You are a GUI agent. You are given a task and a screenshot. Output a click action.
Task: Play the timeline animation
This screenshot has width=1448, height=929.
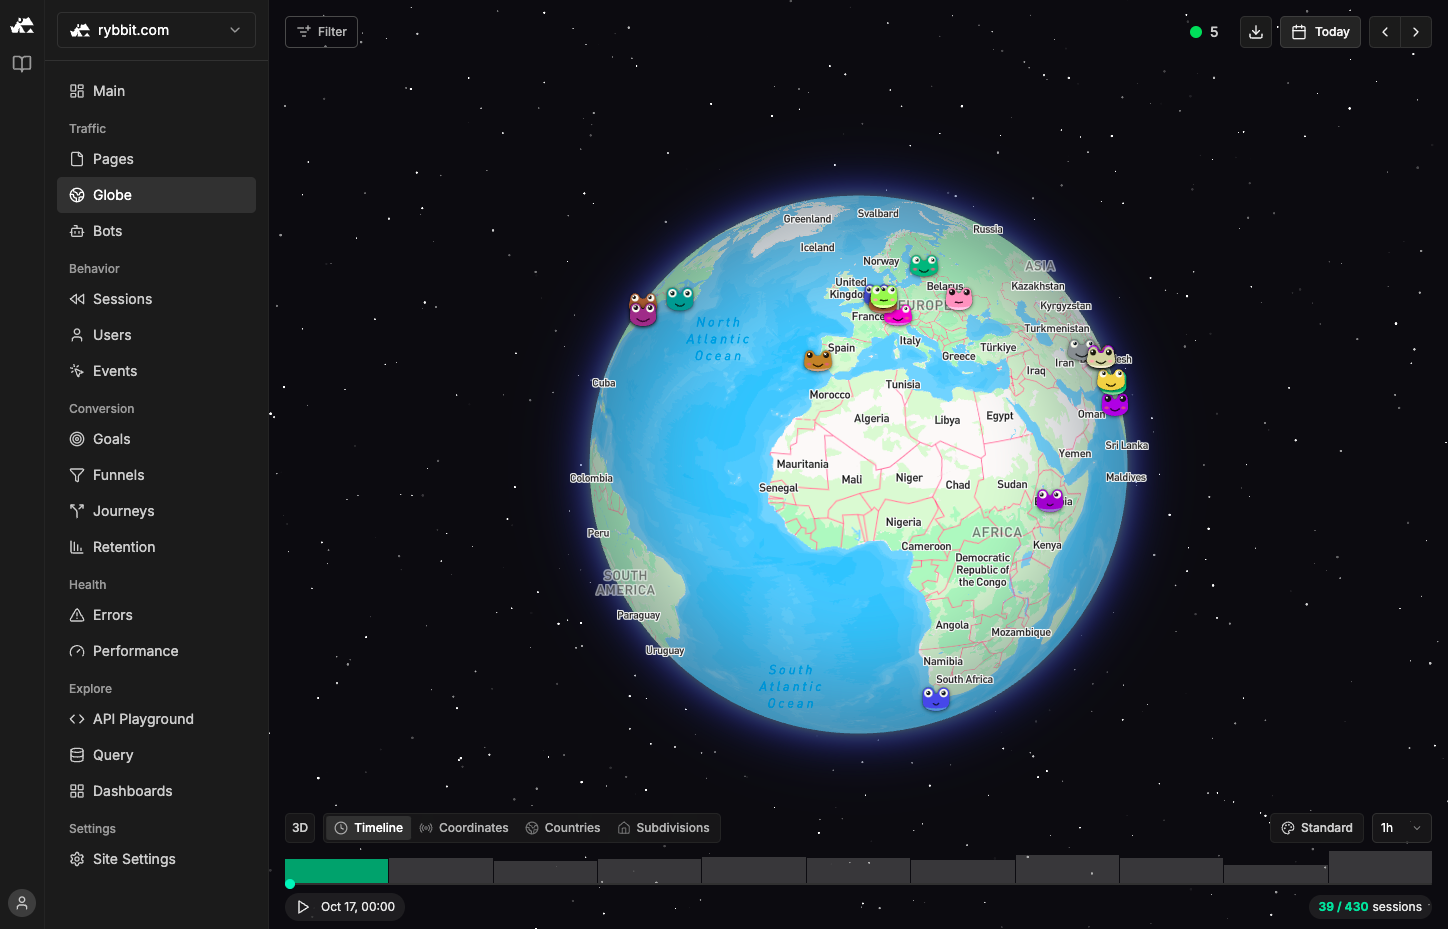click(x=303, y=907)
